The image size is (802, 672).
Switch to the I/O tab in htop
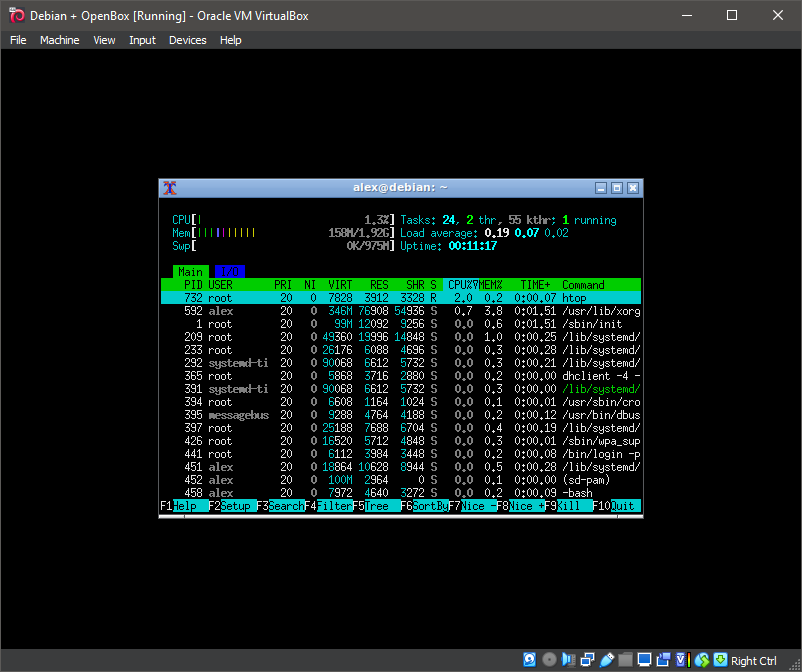click(230, 271)
